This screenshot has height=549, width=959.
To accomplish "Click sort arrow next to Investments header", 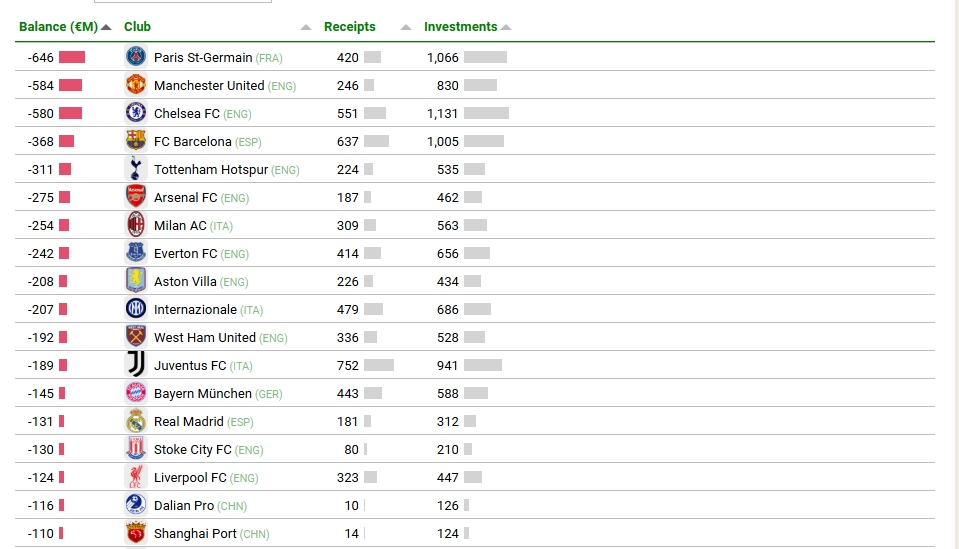I will [506, 27].
